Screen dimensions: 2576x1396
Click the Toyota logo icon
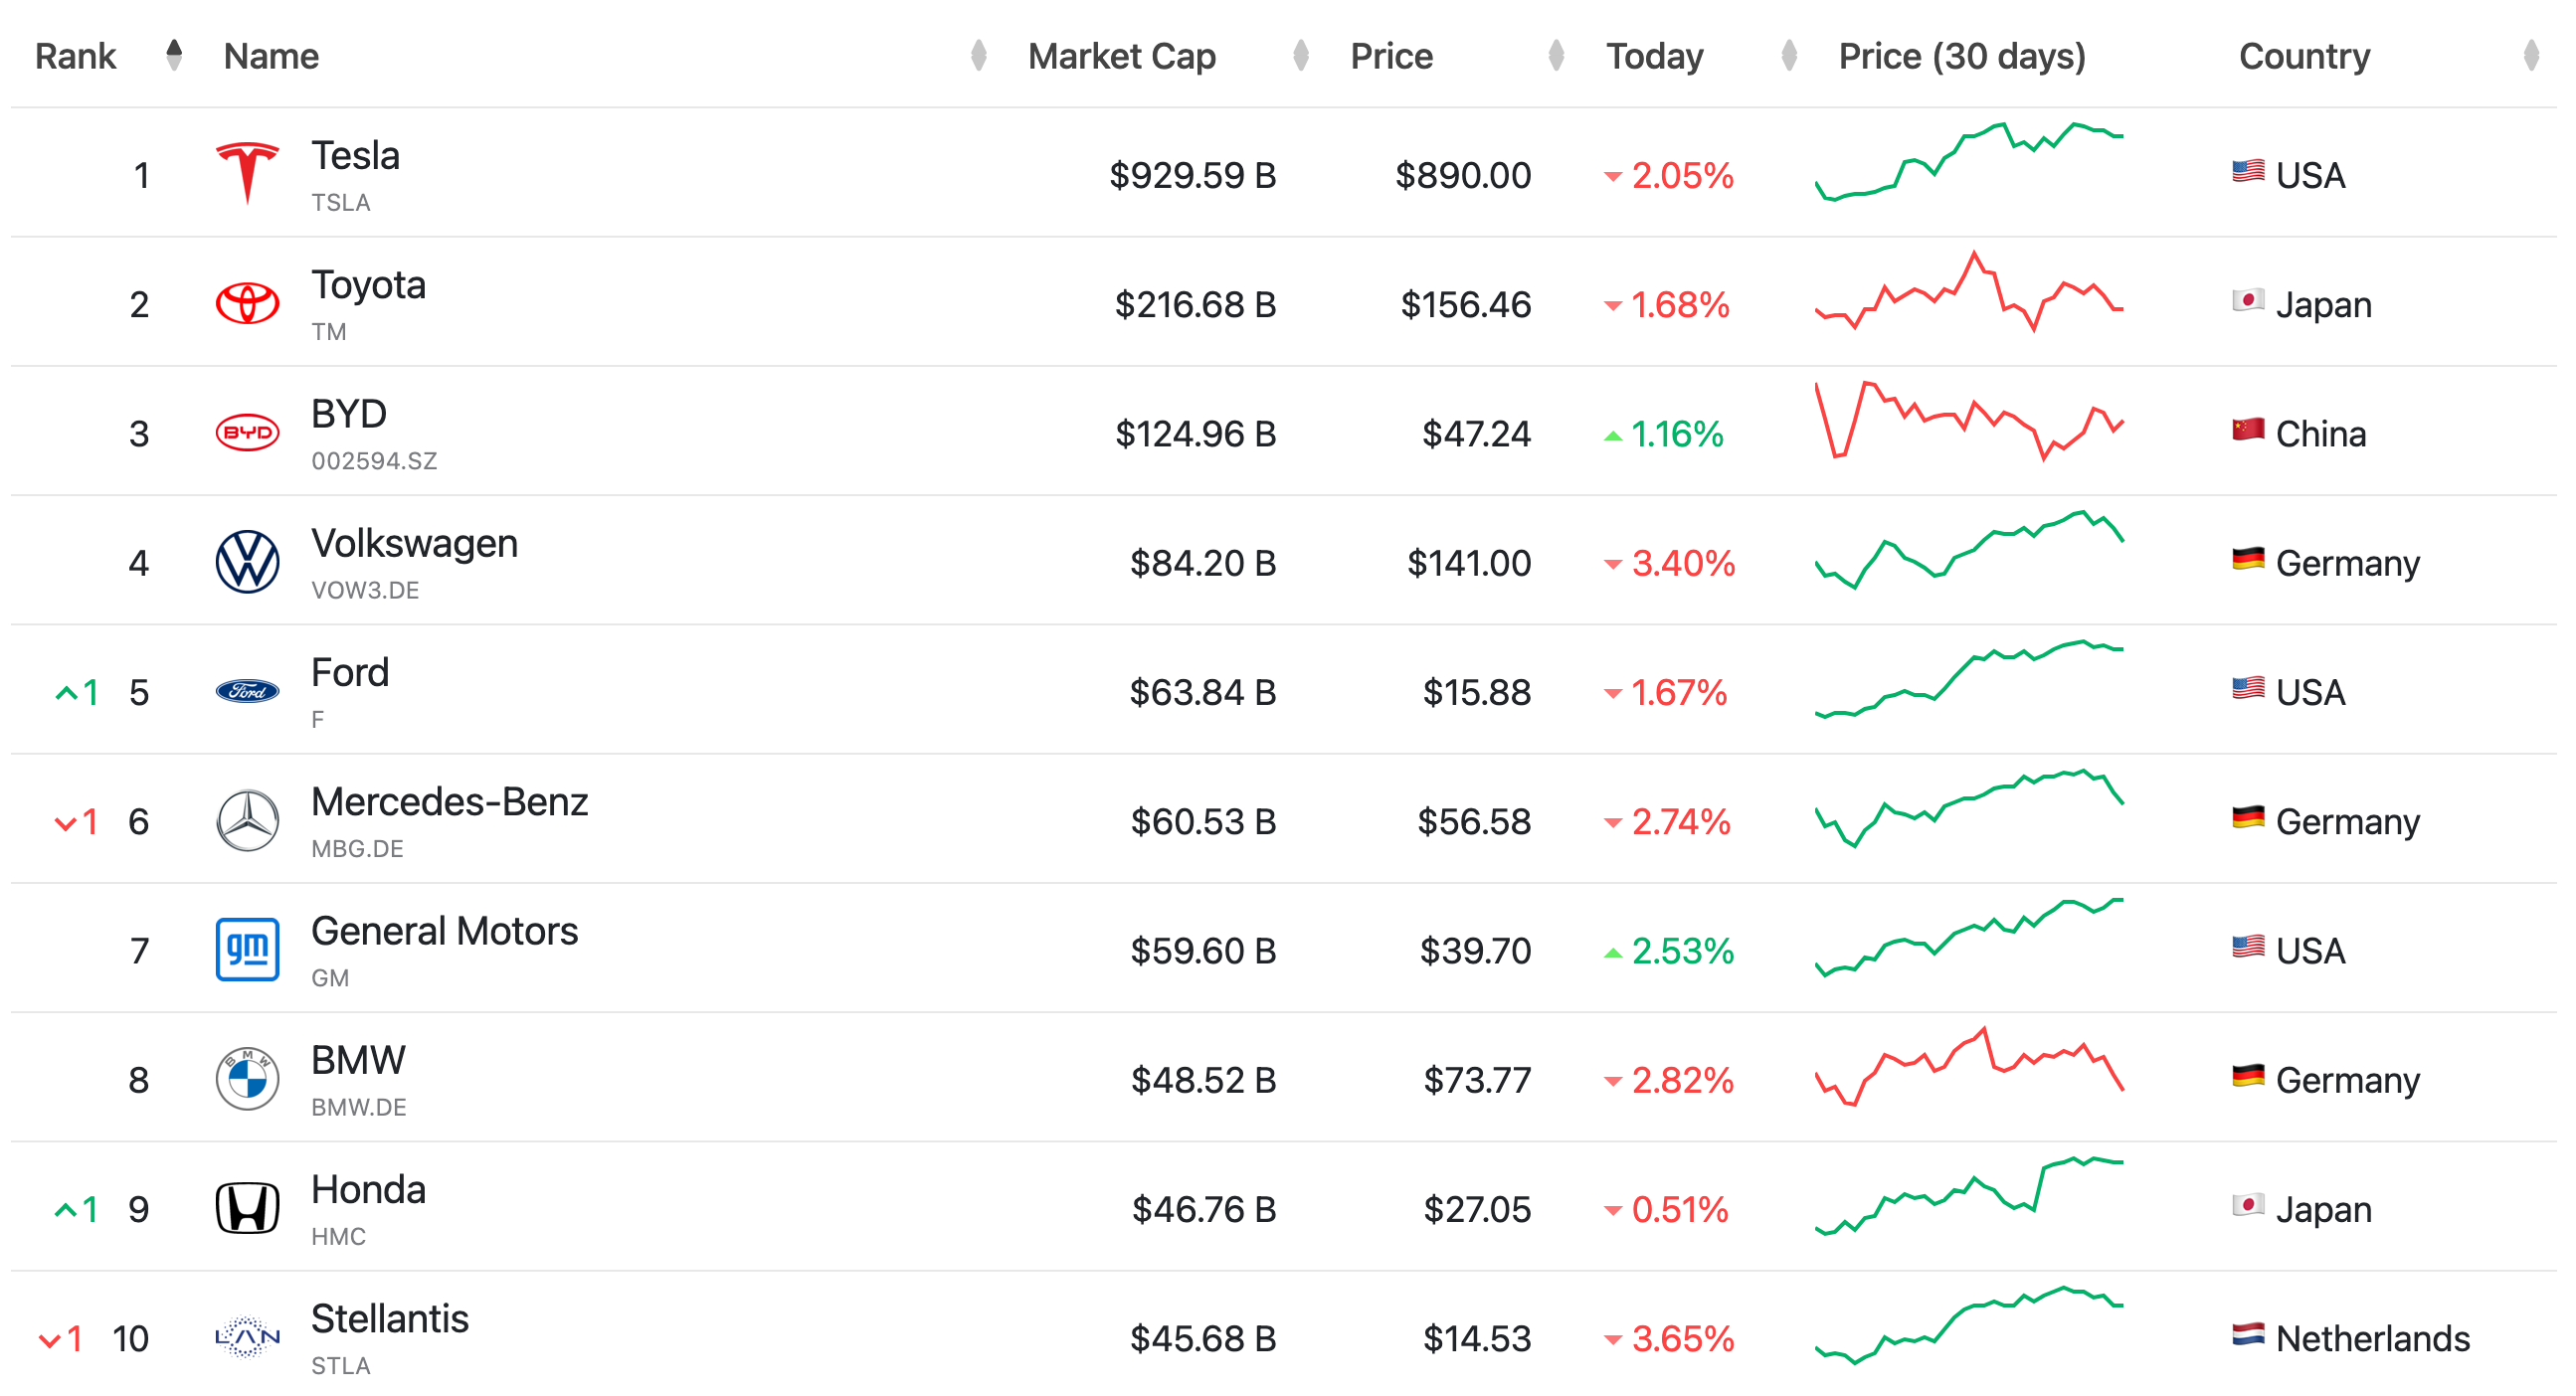coord(247,303)
